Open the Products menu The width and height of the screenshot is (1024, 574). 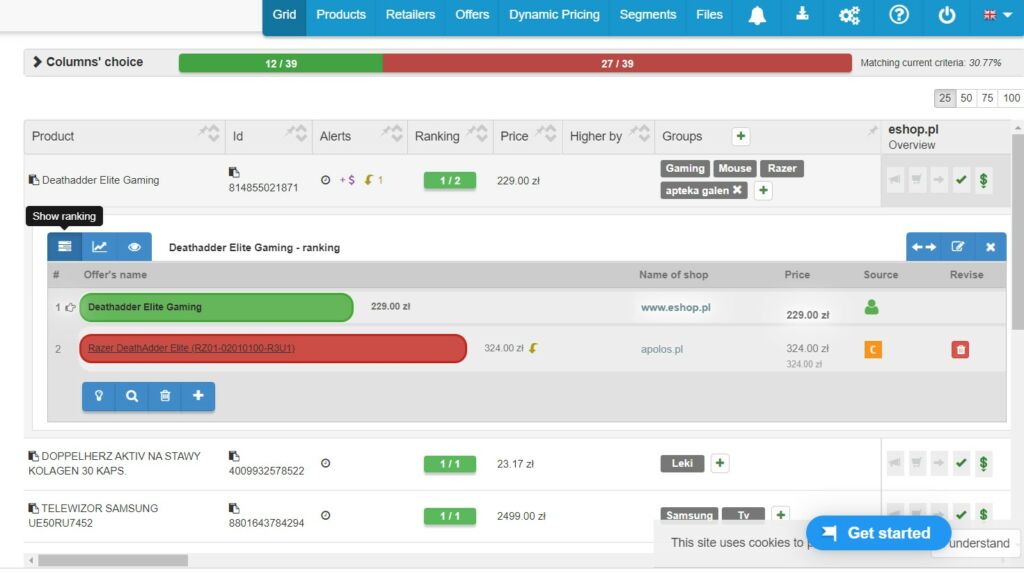pyautogui.click(x=341, y=14)
